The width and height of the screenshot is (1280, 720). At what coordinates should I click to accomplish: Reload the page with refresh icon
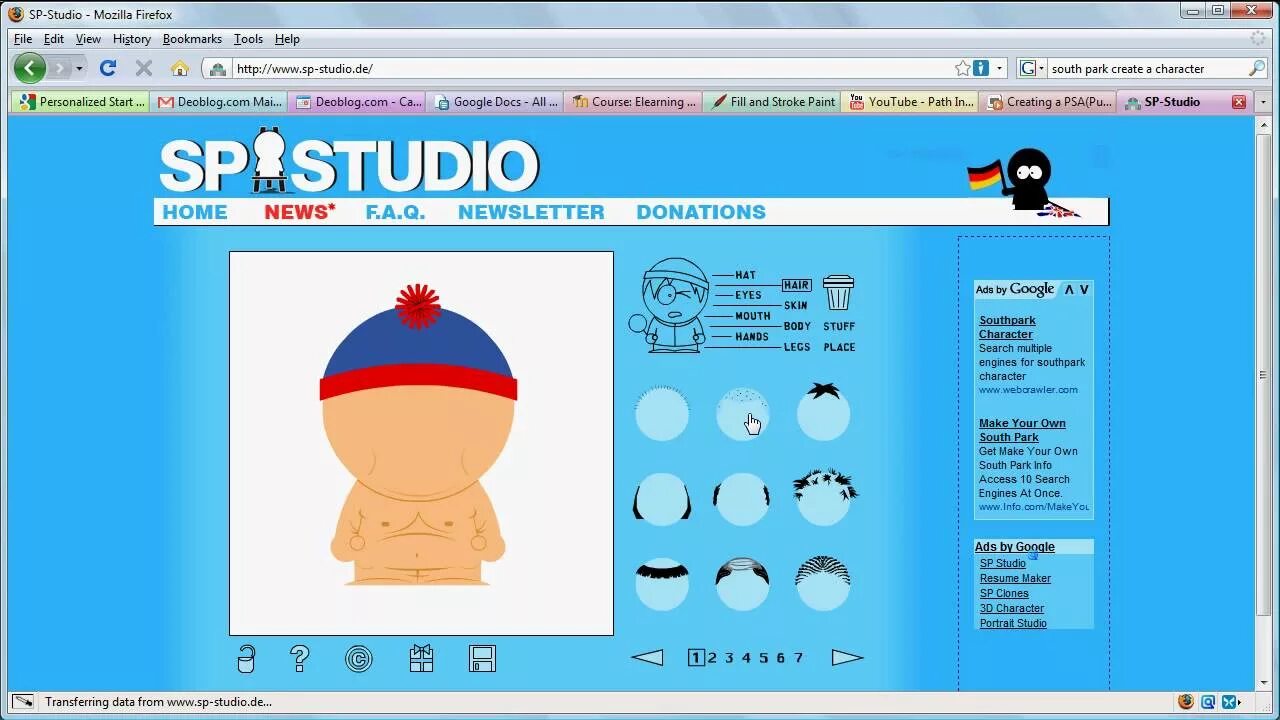pos(108,68)
